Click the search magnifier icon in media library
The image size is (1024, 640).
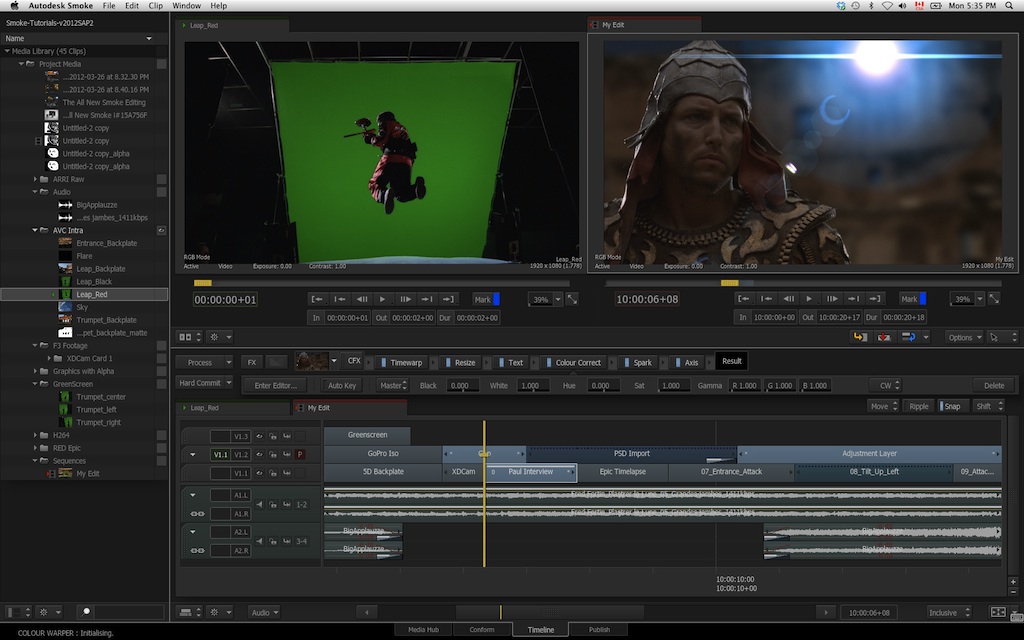coord(86,612)
